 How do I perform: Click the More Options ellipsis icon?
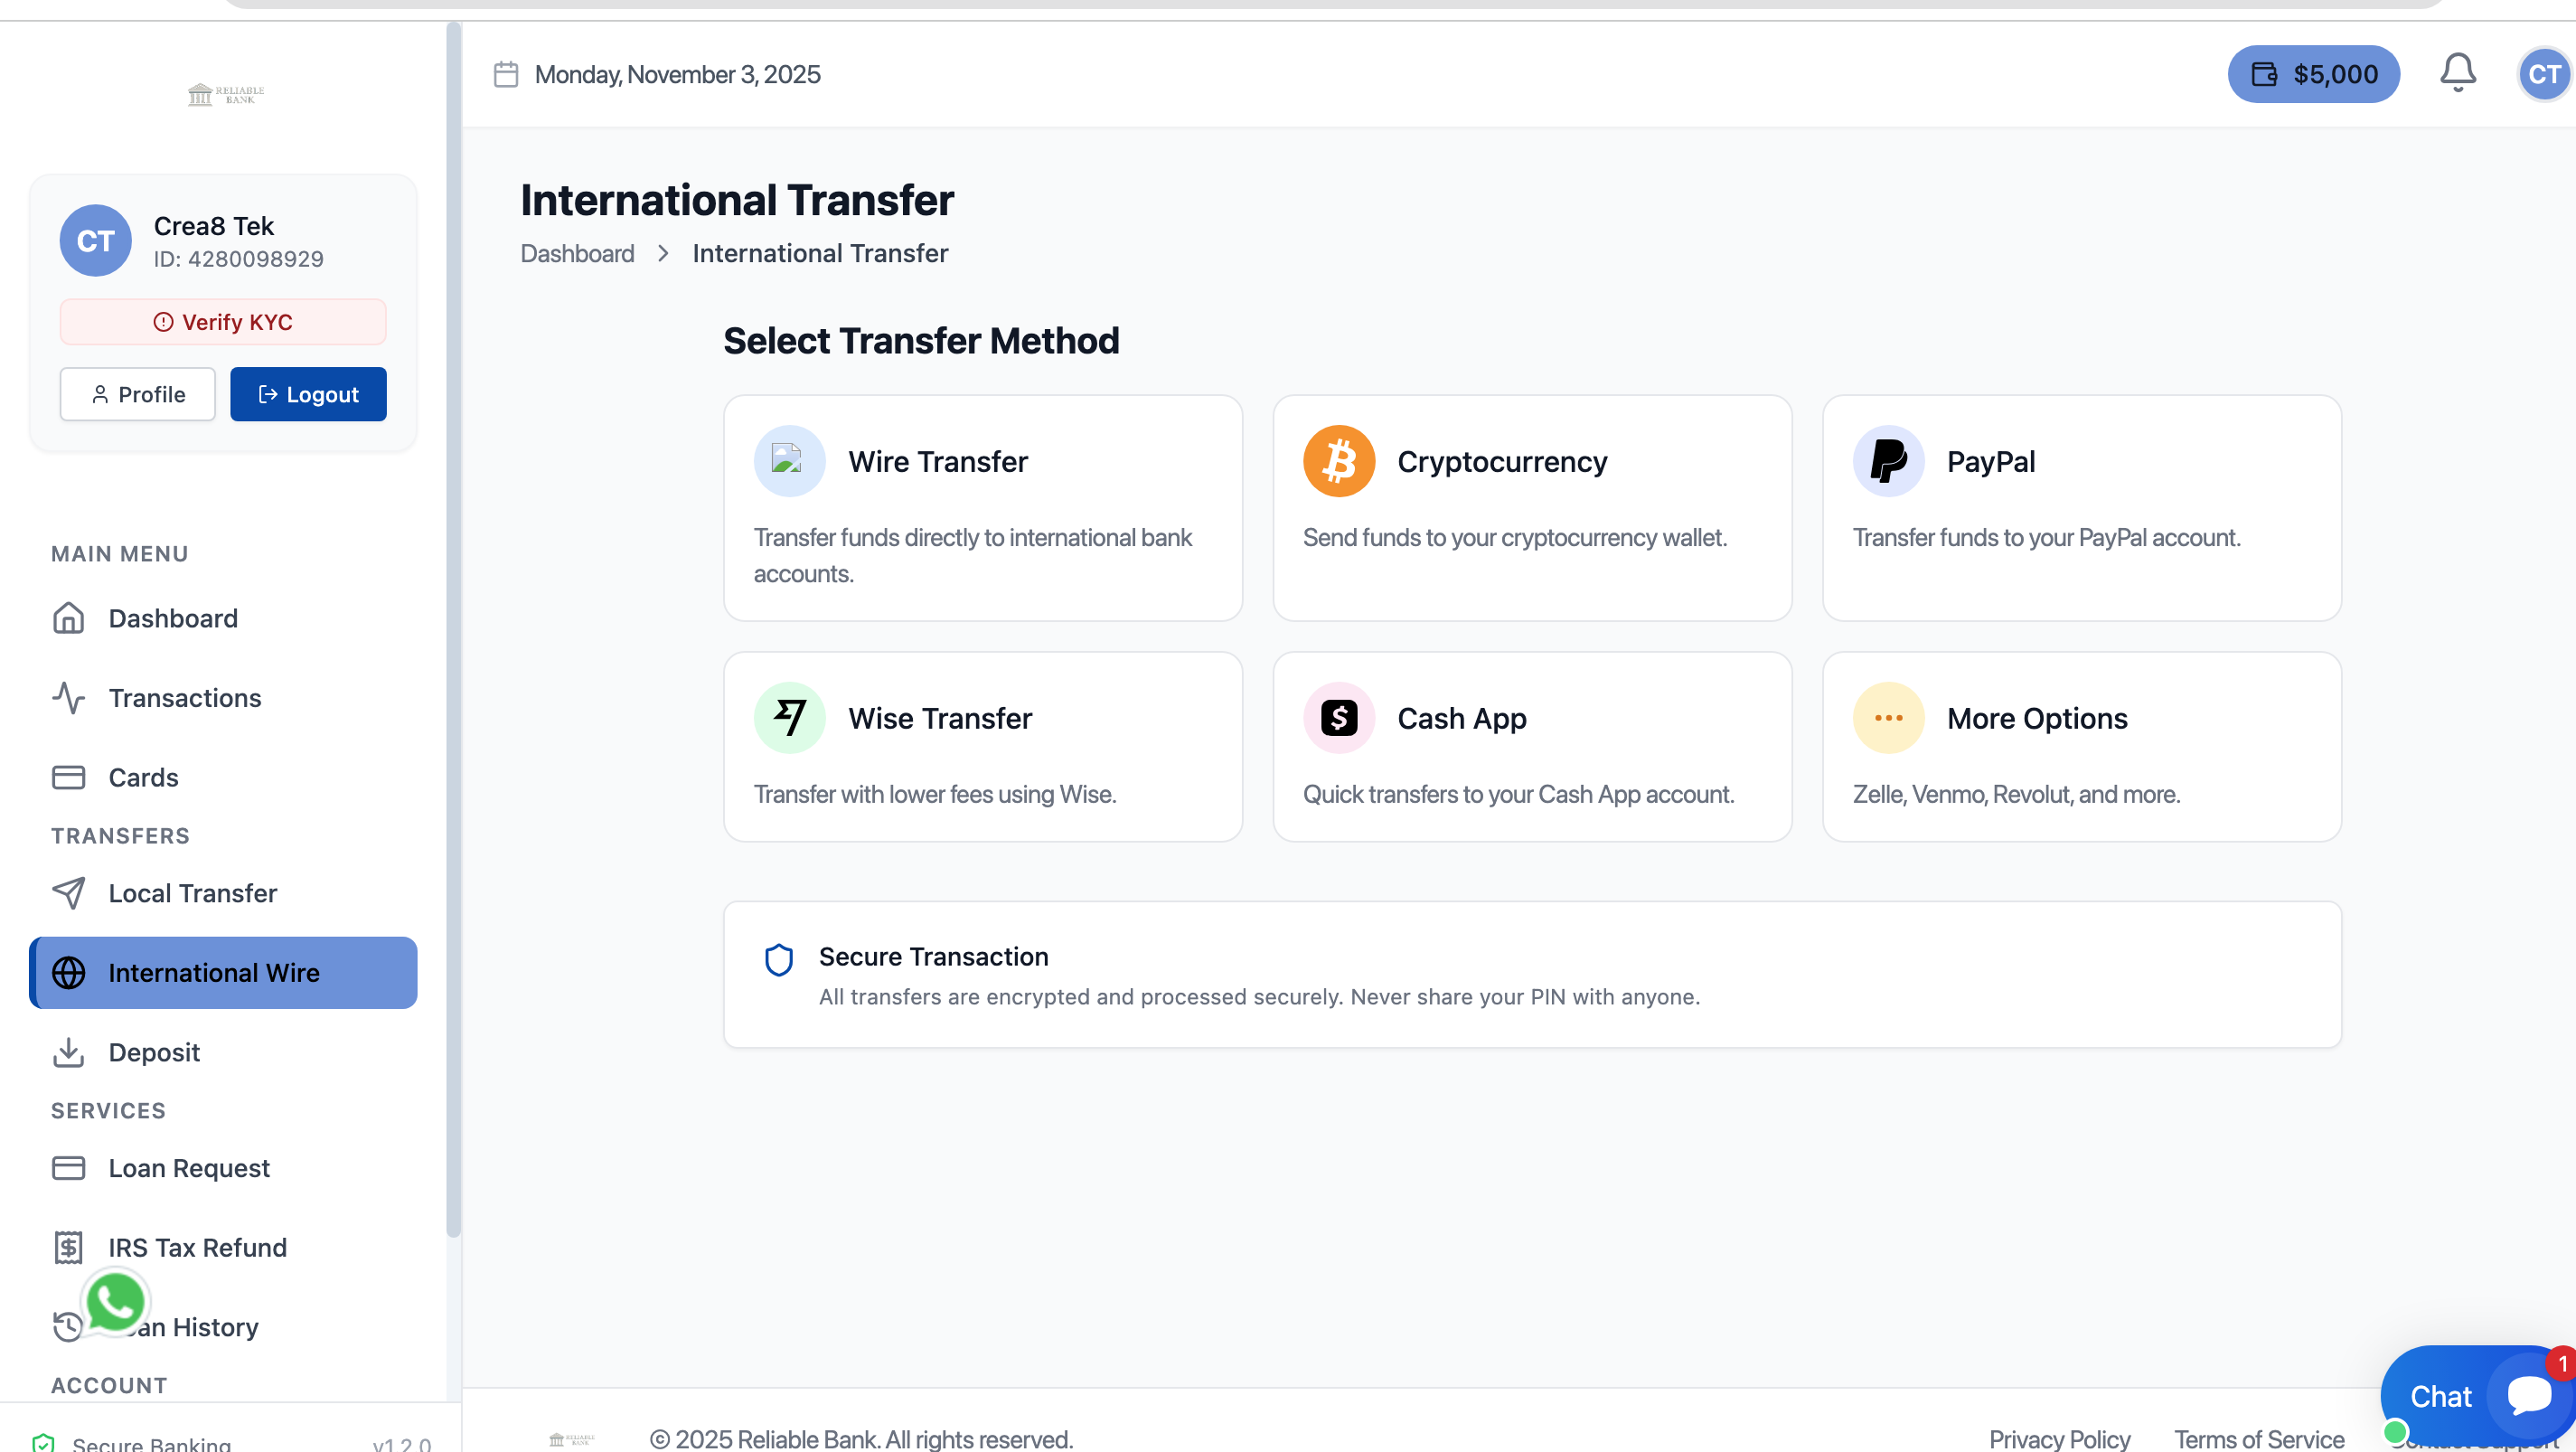click(1888, 718)
